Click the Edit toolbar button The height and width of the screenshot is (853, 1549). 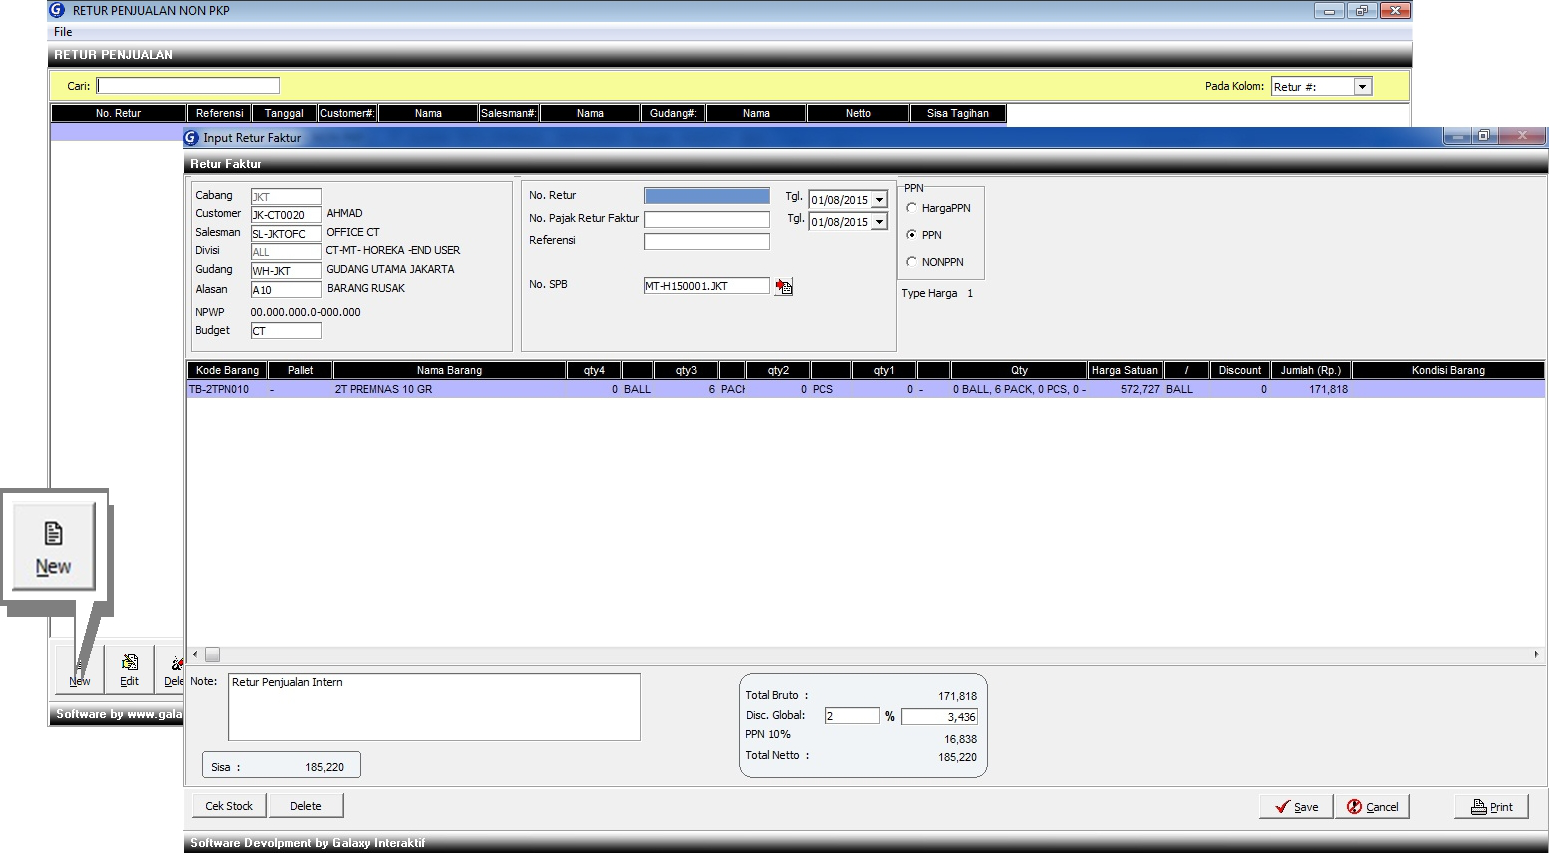pyautogui.click(x=130, y=669)
